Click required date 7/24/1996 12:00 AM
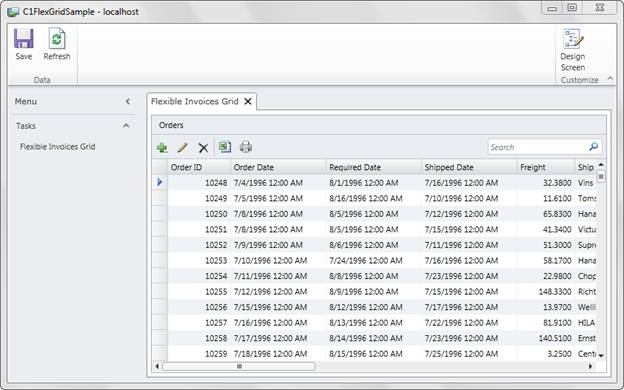This screenshot has width=624, height=390. coord(366,260)
